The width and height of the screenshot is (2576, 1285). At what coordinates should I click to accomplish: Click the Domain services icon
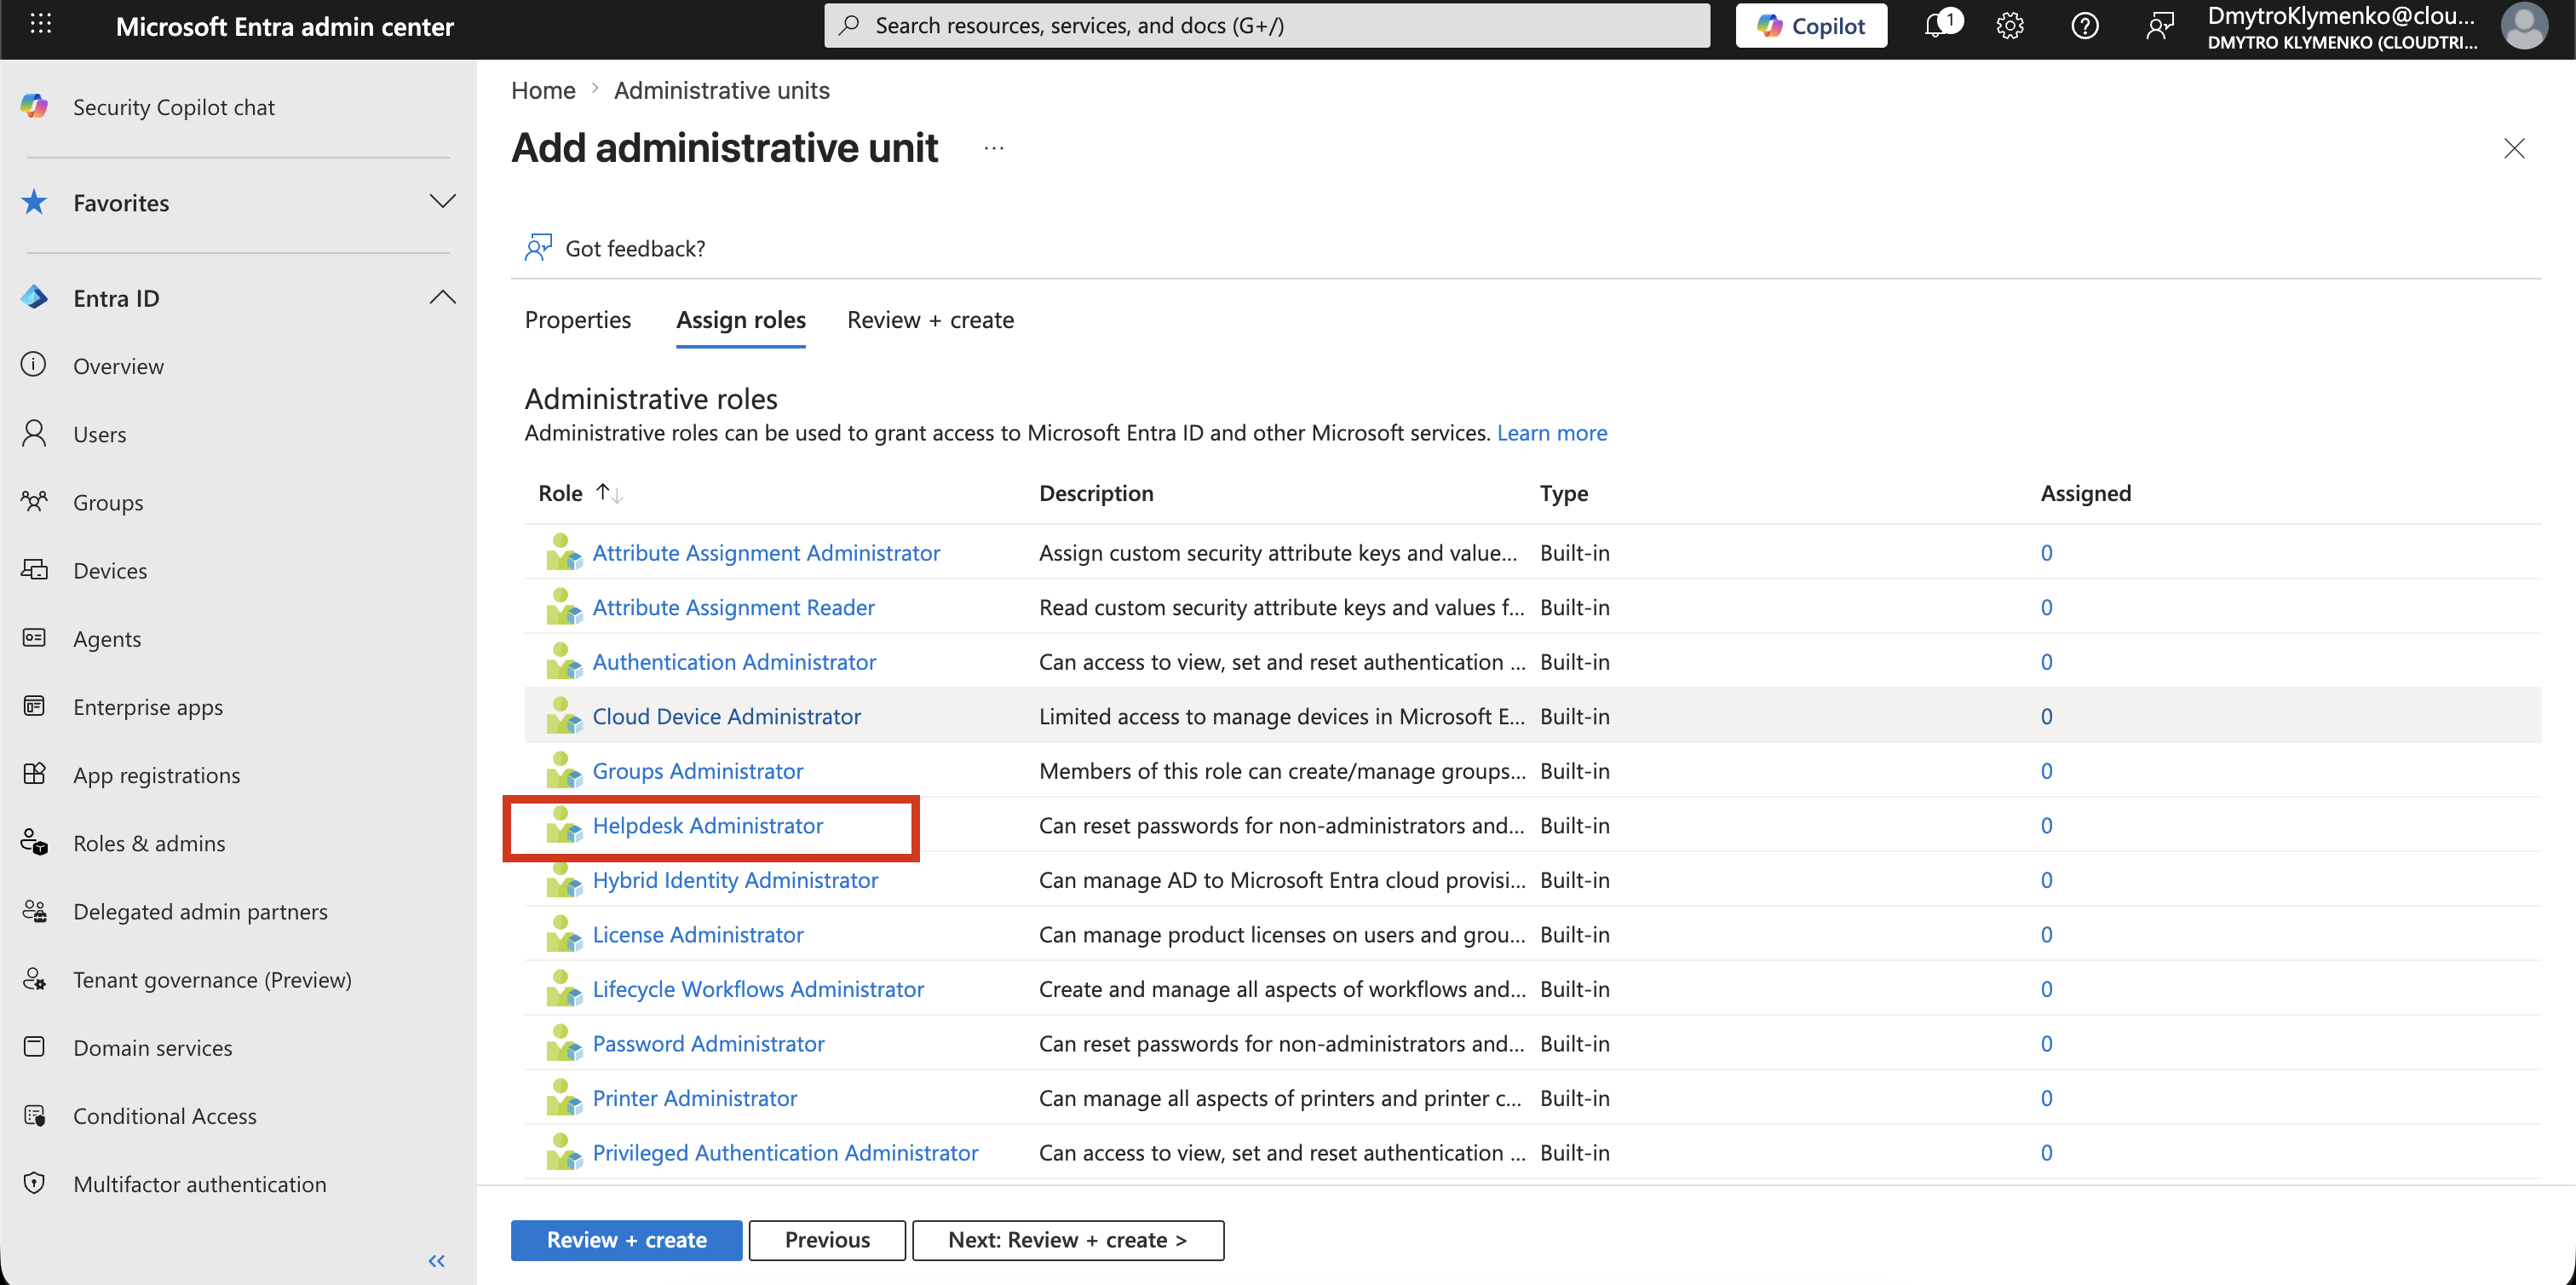pyautogui.click(x=34, y=1046)
